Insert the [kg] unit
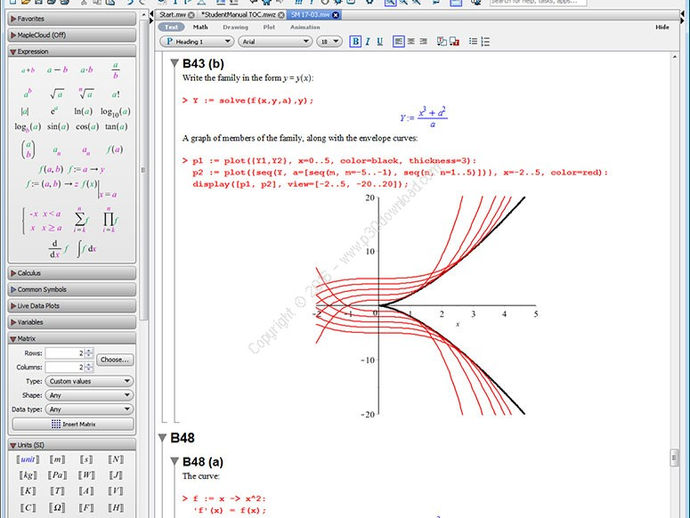This screenshot has width=690, height=518. [28, 475]
